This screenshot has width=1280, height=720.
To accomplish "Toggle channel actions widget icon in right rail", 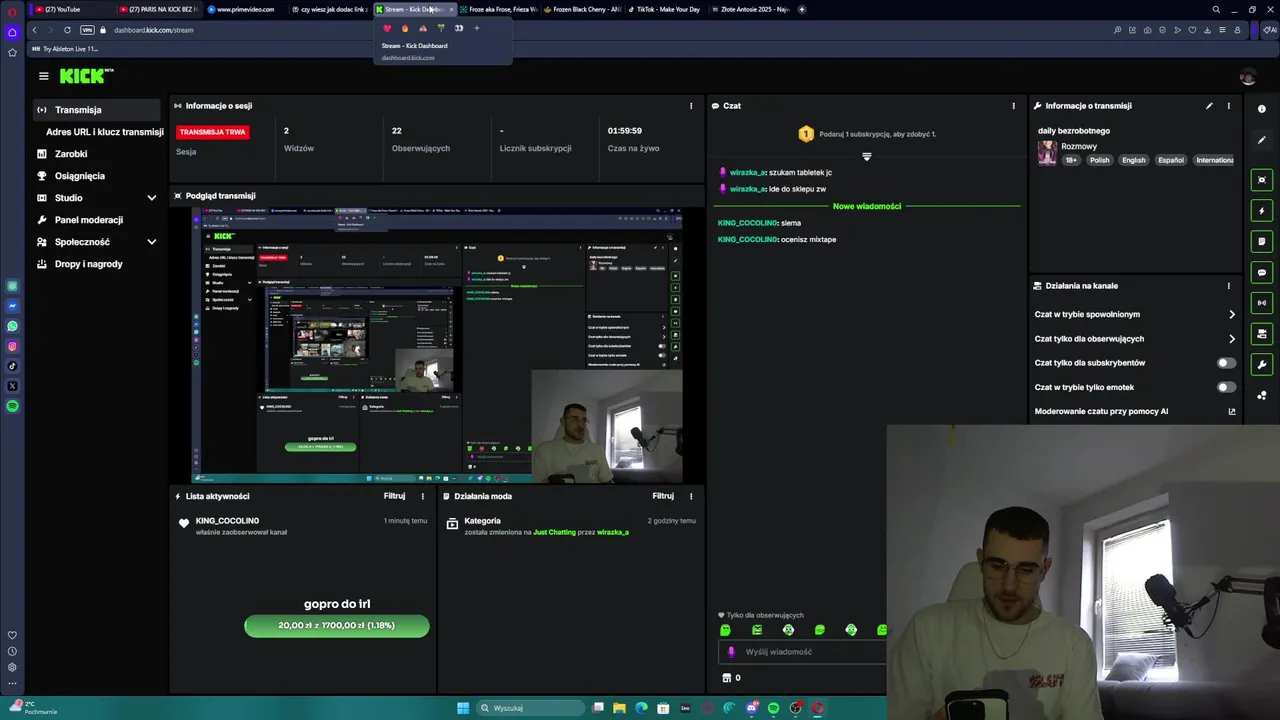I will tap(1262, 334).
